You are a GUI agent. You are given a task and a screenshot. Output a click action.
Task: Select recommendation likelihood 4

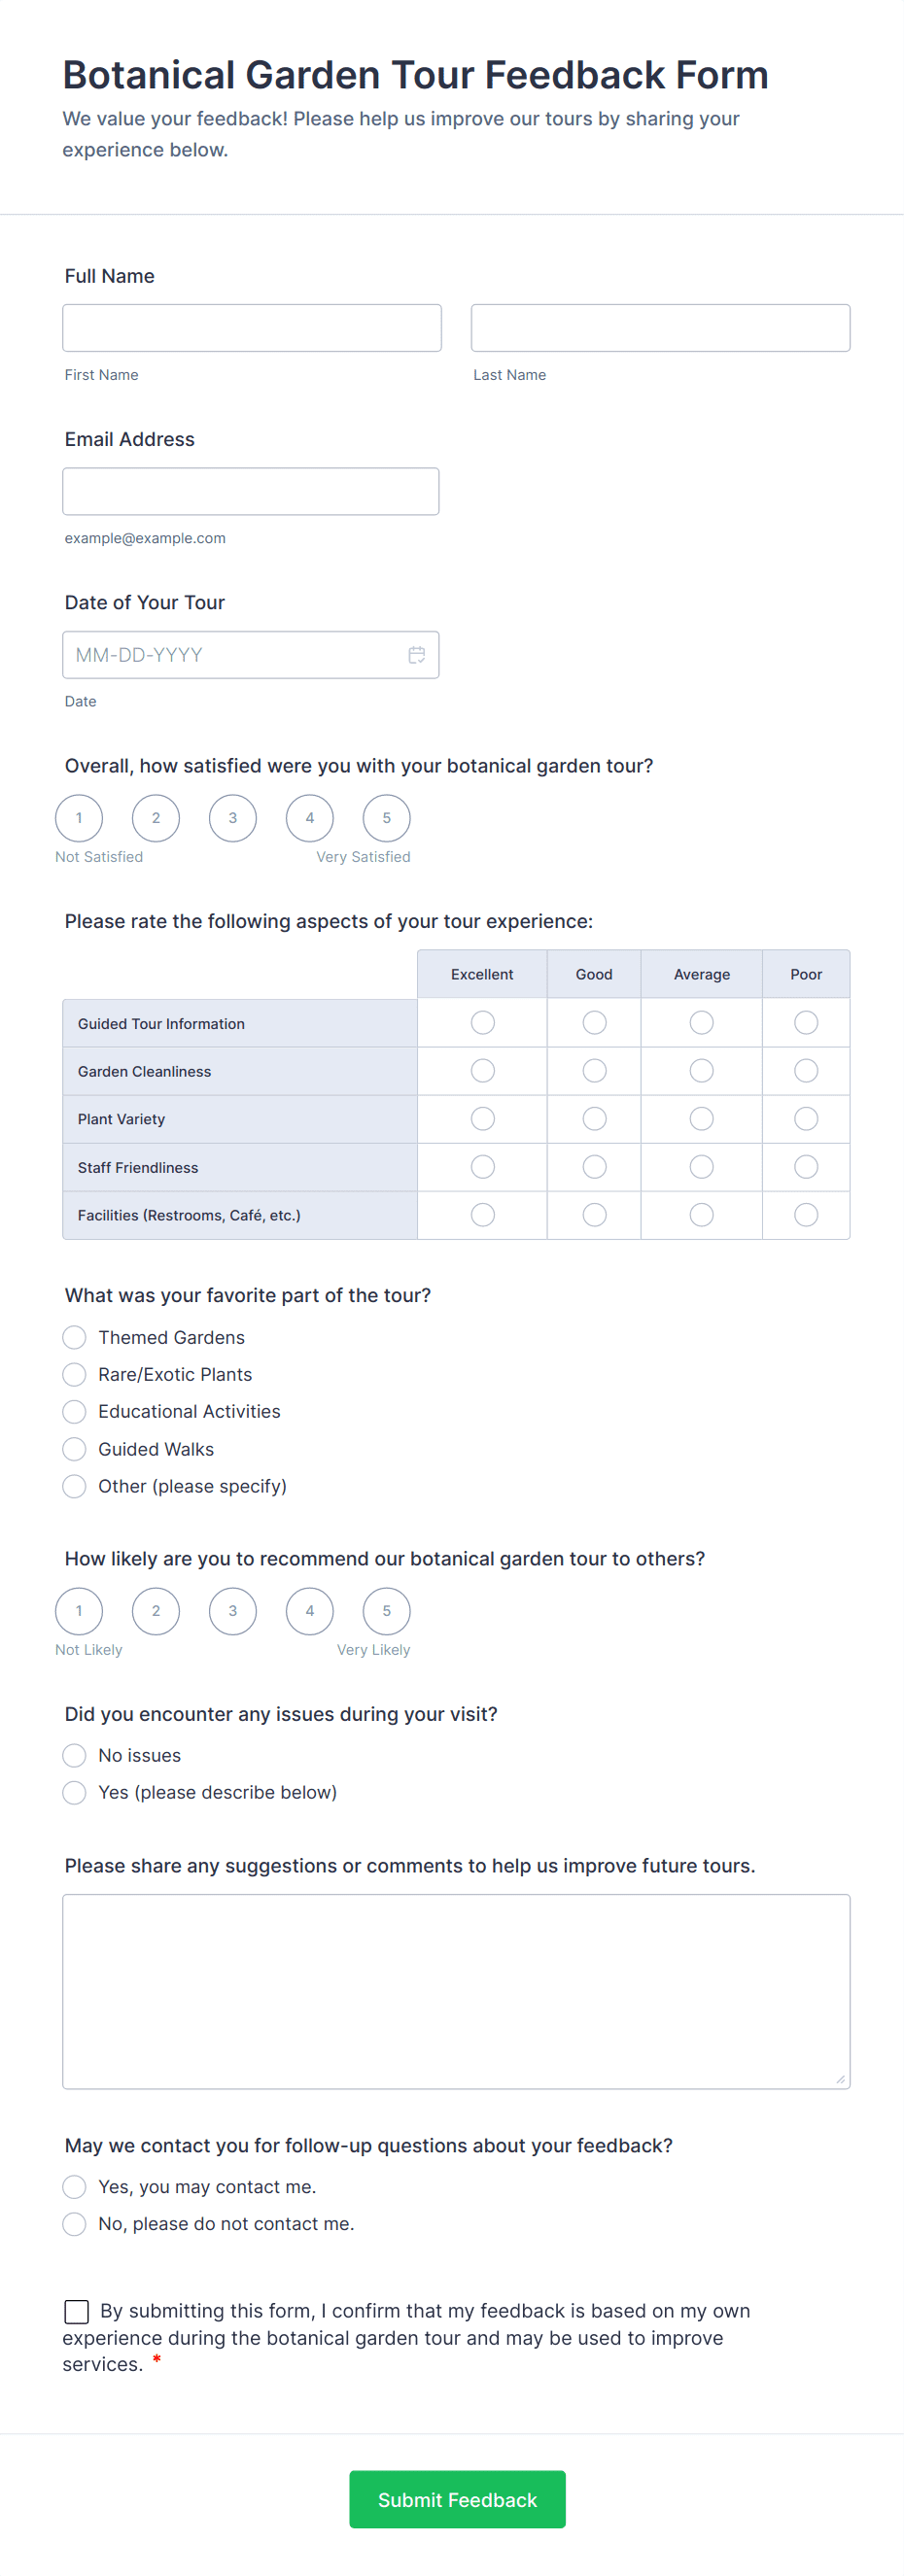(310, 1611)
